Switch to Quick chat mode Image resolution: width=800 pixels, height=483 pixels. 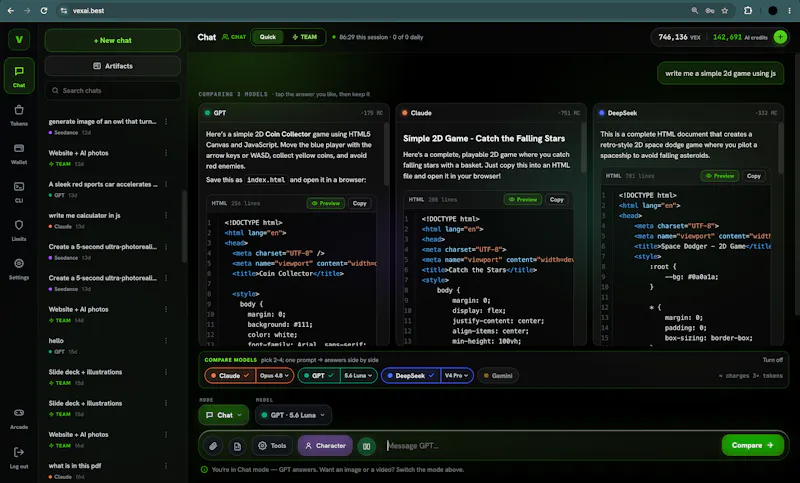(267, 37)
